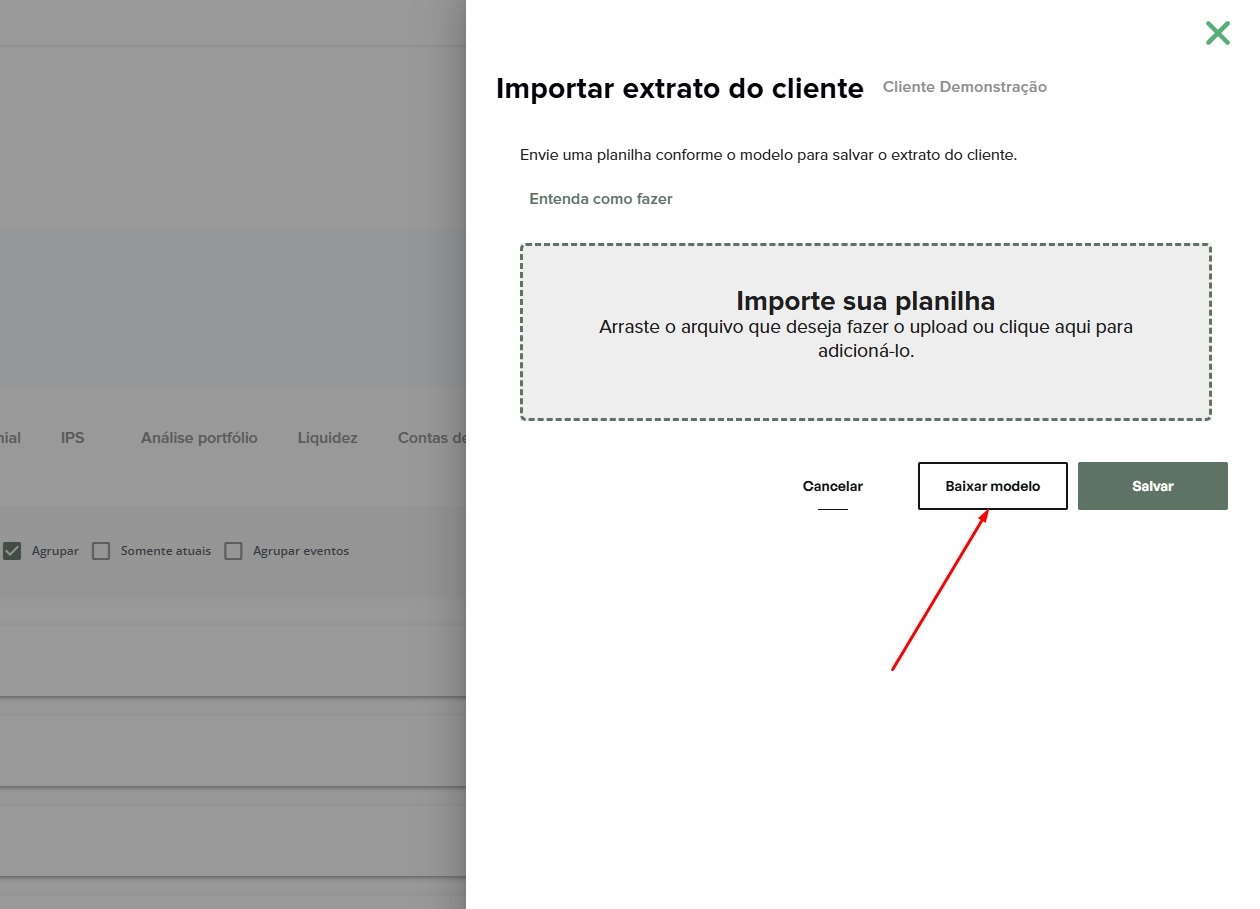Download the template via Baixar modelo

coord(992,486)
